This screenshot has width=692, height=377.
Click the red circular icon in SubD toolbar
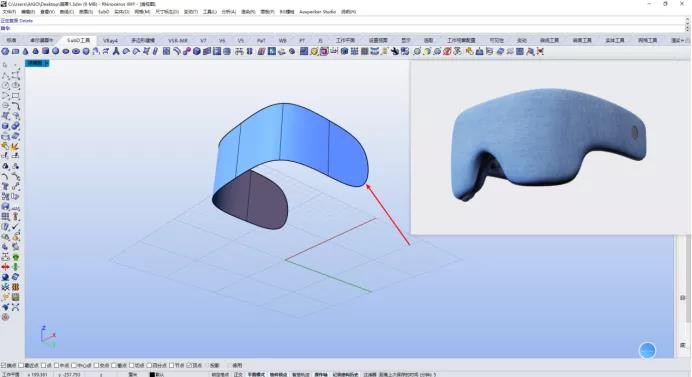[447, 51]
